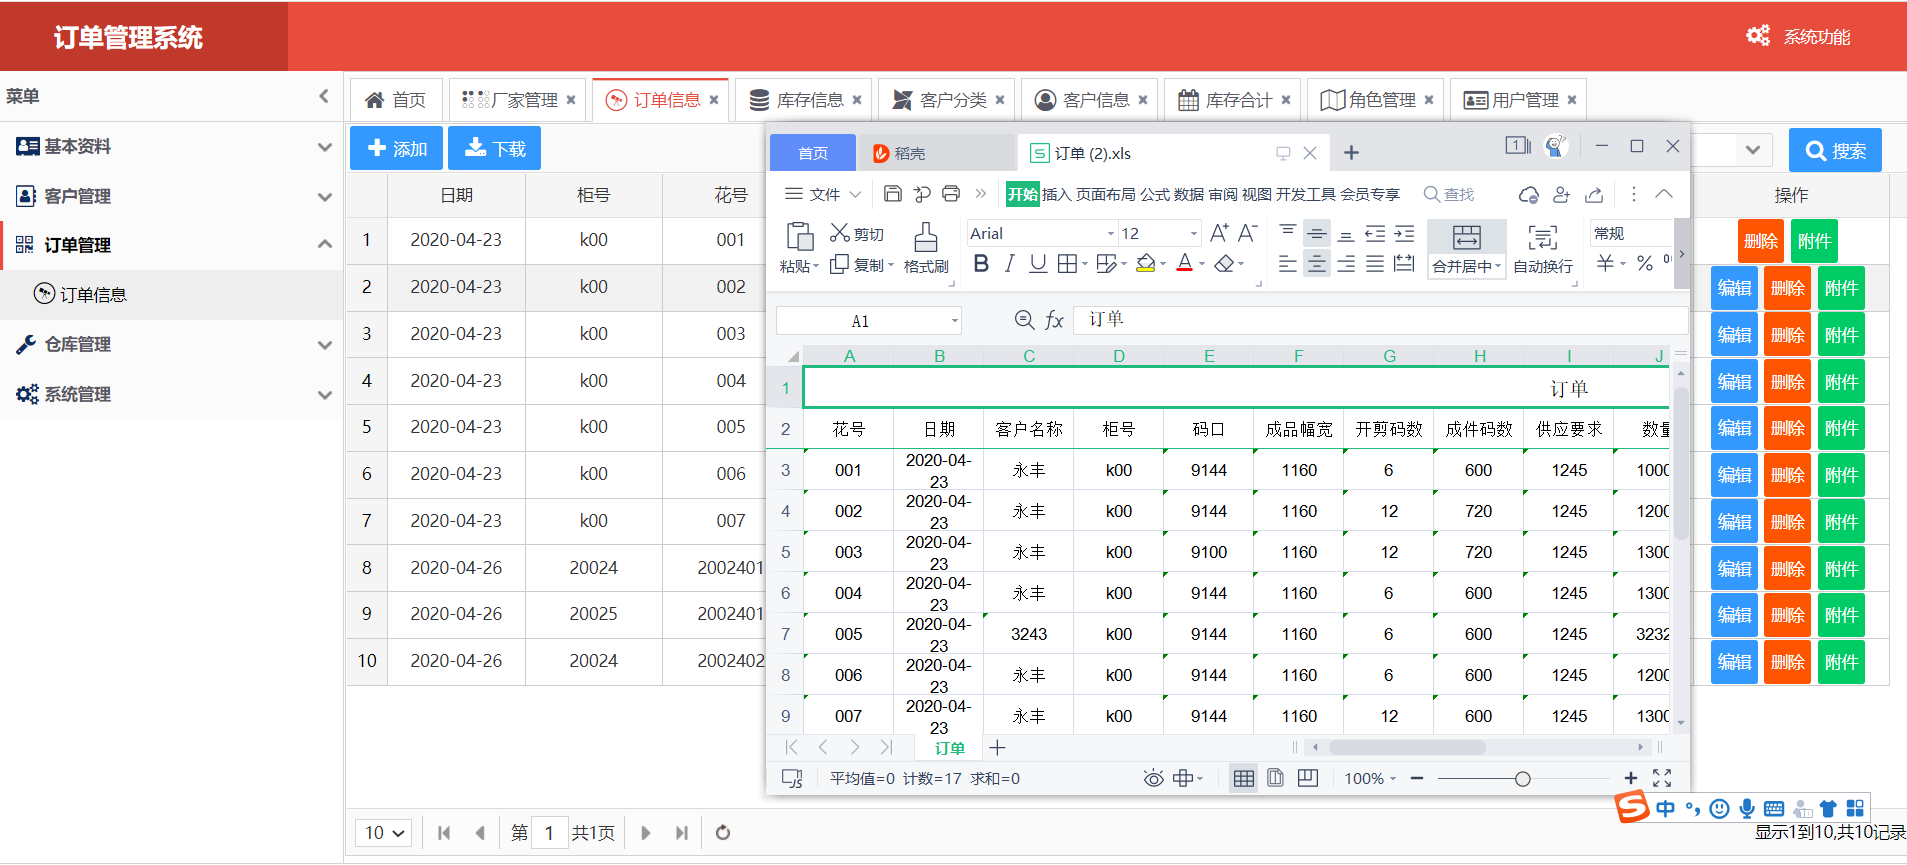Expand the 仓库管理 sidebar menu

171,344
